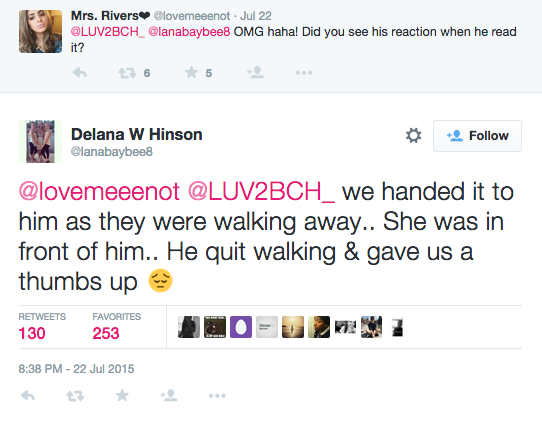
Task: Follow icon under Mrs. Rivers tweet
Action: [x=255, y=72]
